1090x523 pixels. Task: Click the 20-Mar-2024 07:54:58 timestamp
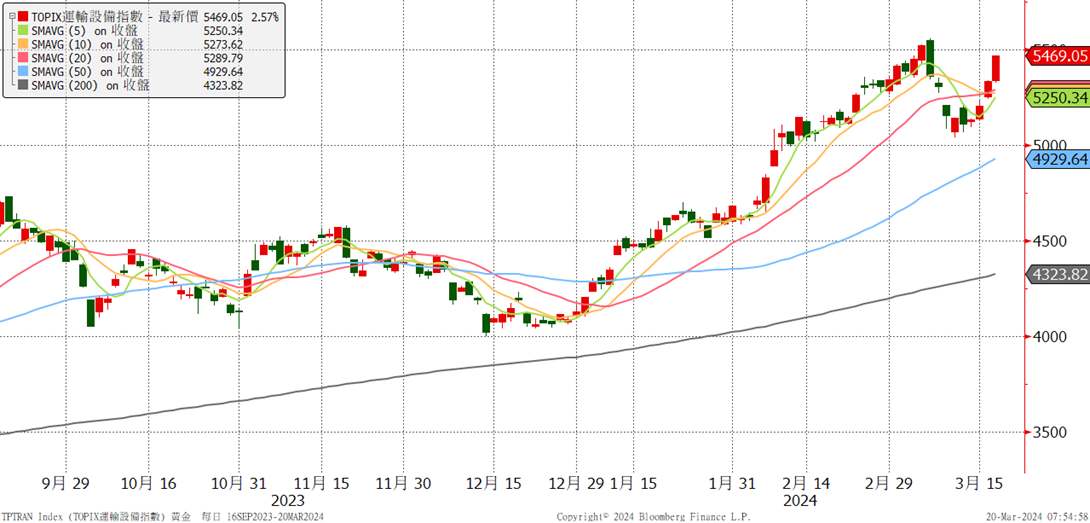(1038, 517)
